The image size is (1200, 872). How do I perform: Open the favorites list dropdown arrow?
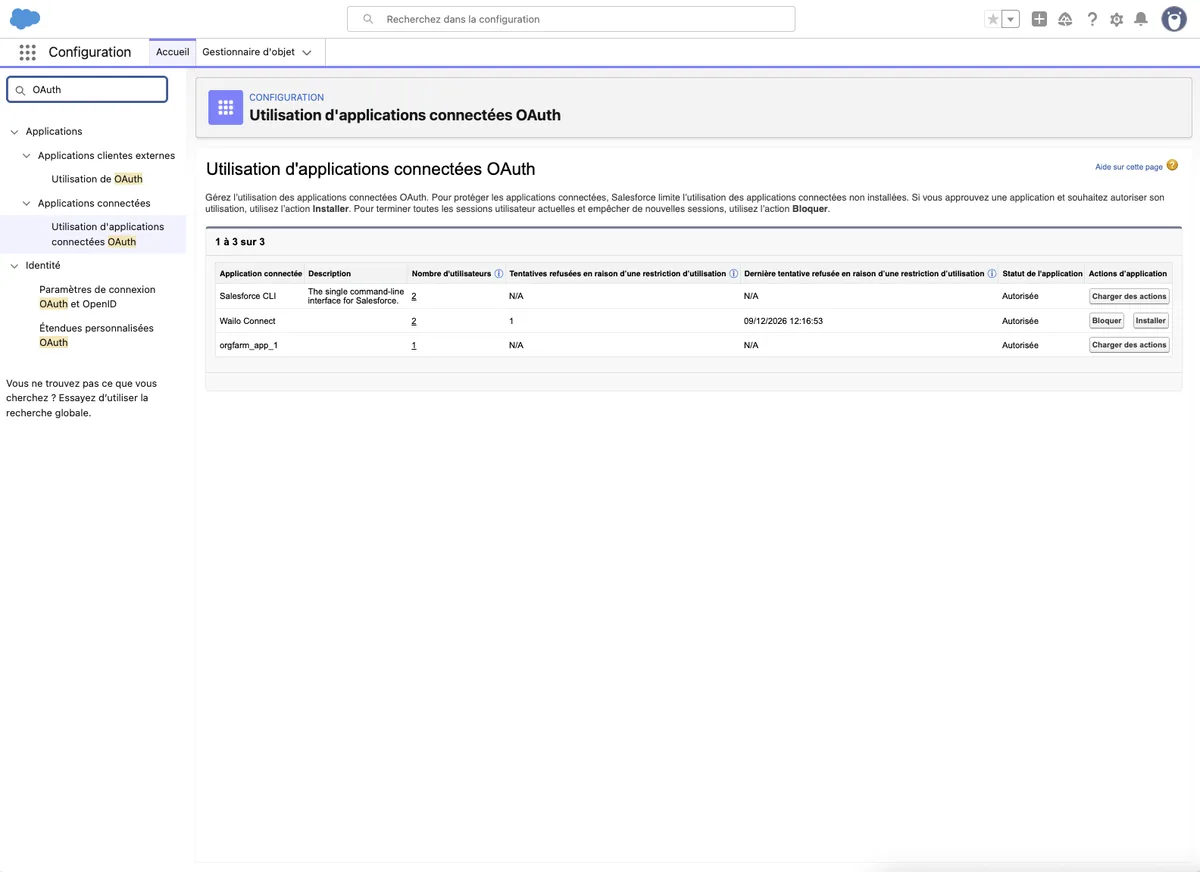(x=1011, y=19)
